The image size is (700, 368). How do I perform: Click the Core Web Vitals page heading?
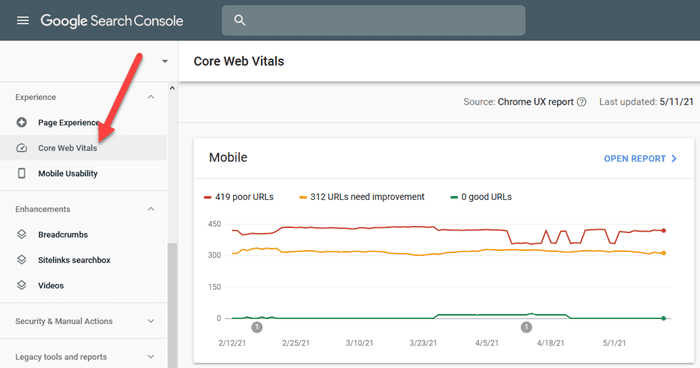click(x=239, y=61)
